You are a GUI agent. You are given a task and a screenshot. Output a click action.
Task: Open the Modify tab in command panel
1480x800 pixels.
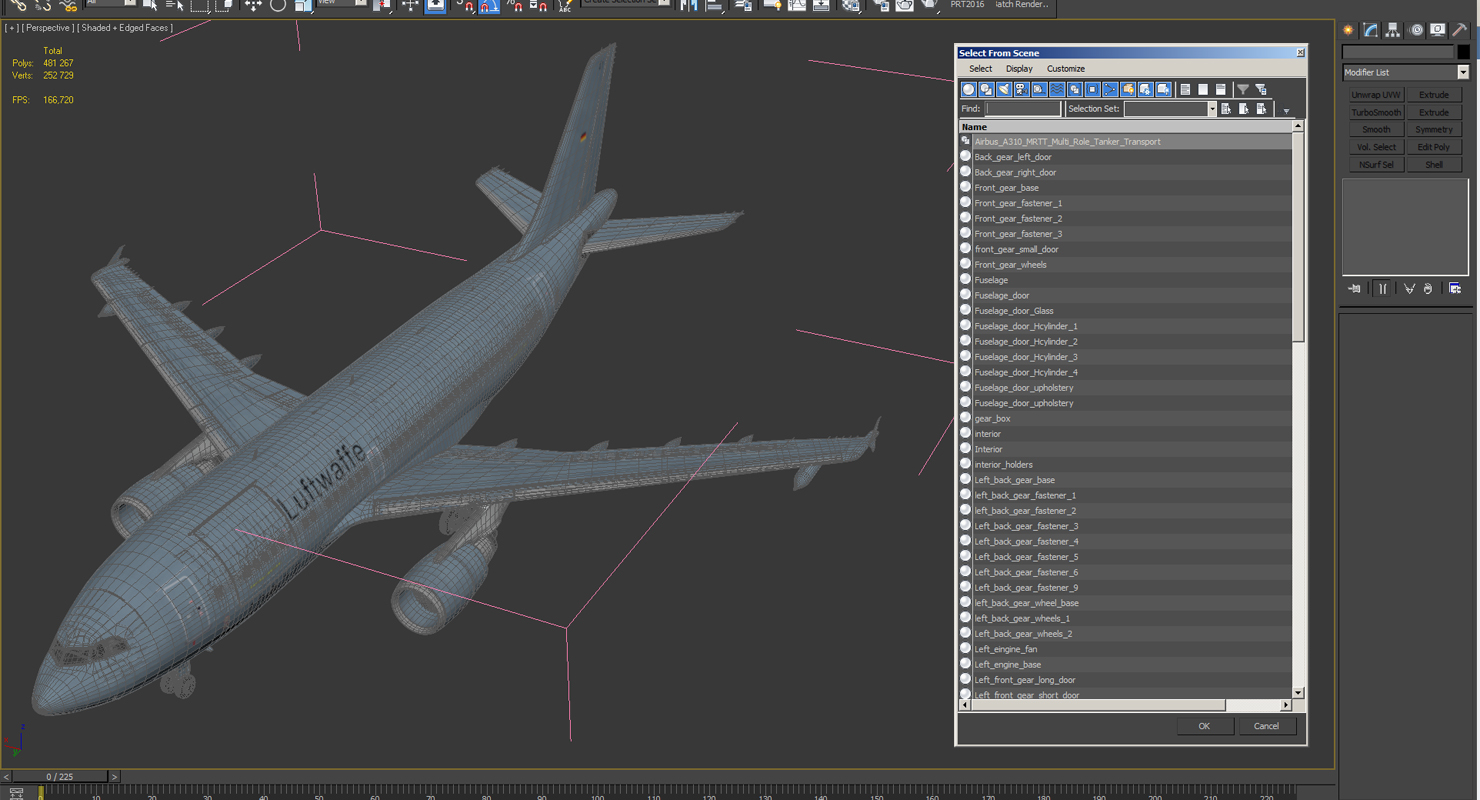click(x=1371, y=30)
